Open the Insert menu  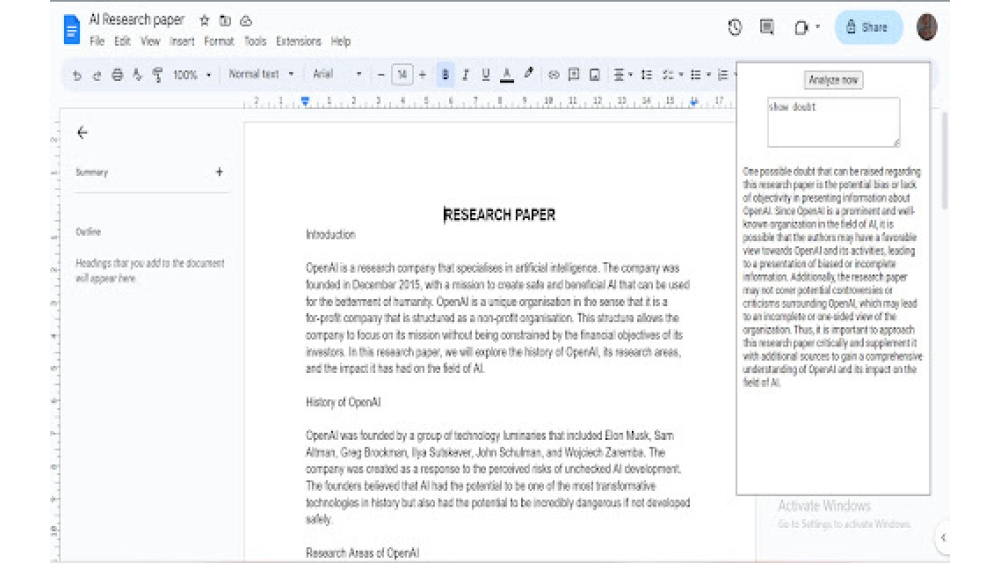(x=182, y=41)
